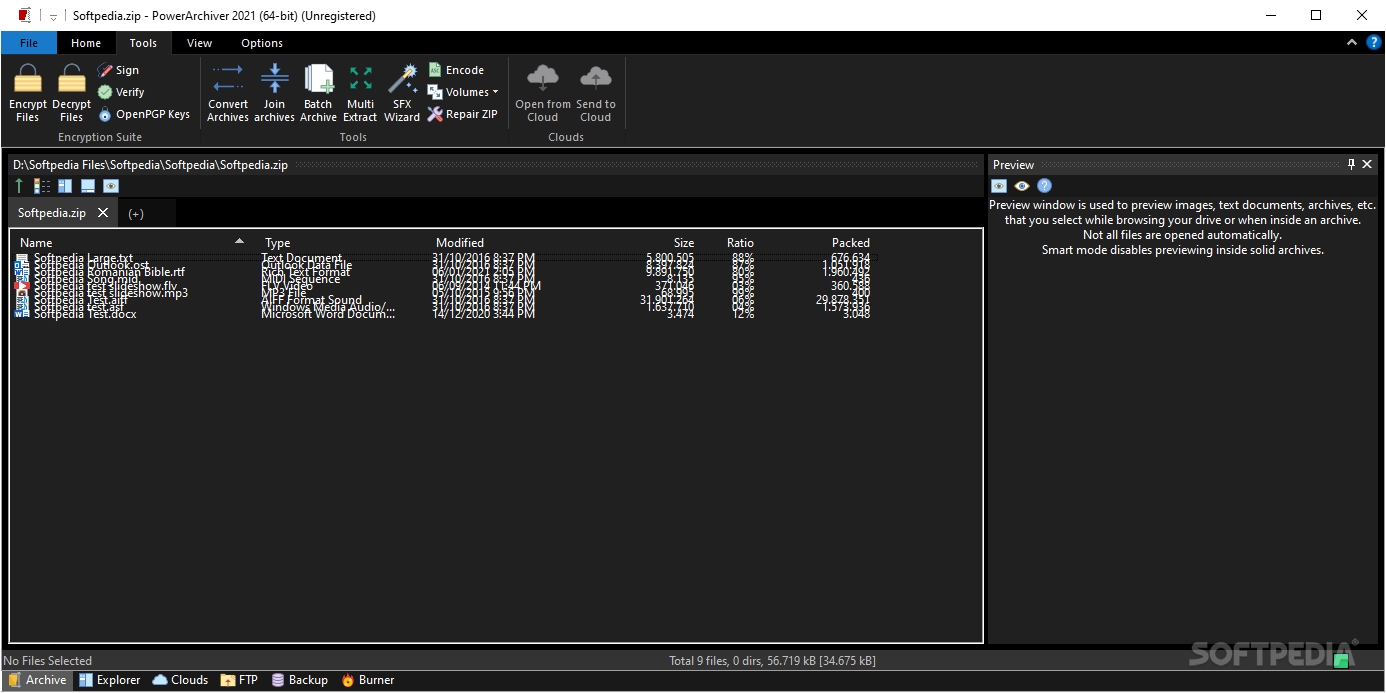This screenshot has width=1386, height=693.
Task: Click the 'No Files Selected' status text
Action: pos(48,661)
